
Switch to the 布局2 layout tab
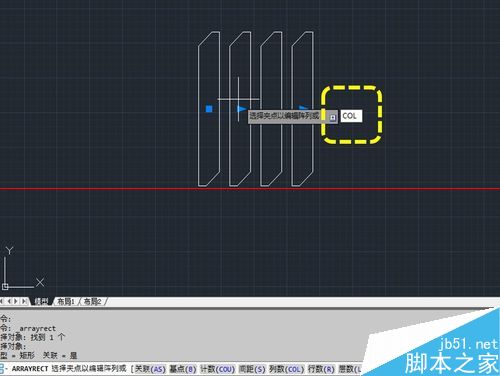pyautogui.click(x=92, y=302)
